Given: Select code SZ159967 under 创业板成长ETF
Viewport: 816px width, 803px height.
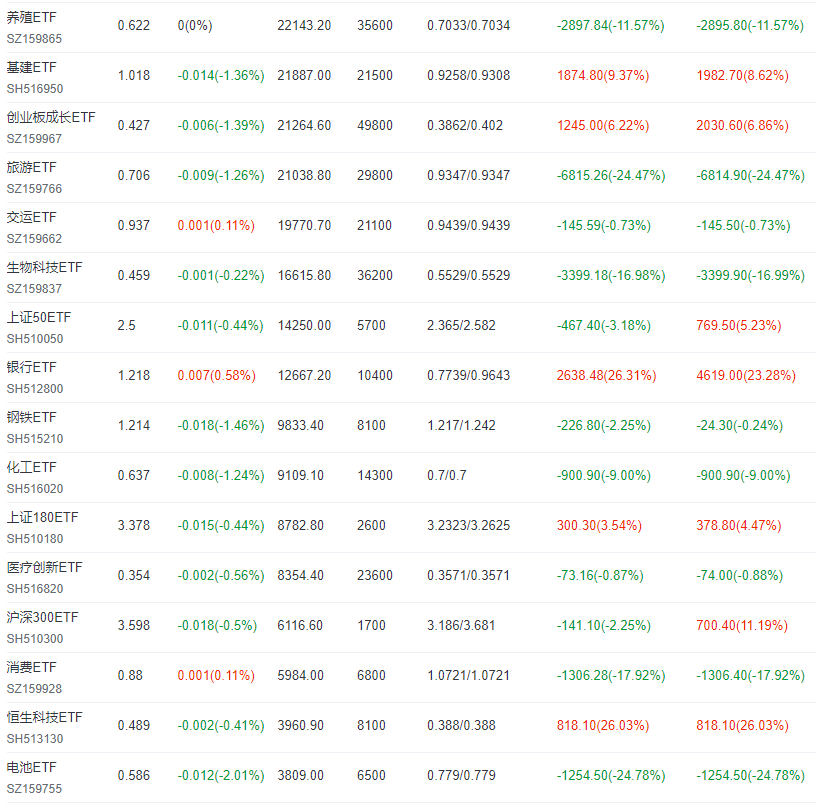Looking at the screenshot, I should pyautogui.click(x=34, y=138).
